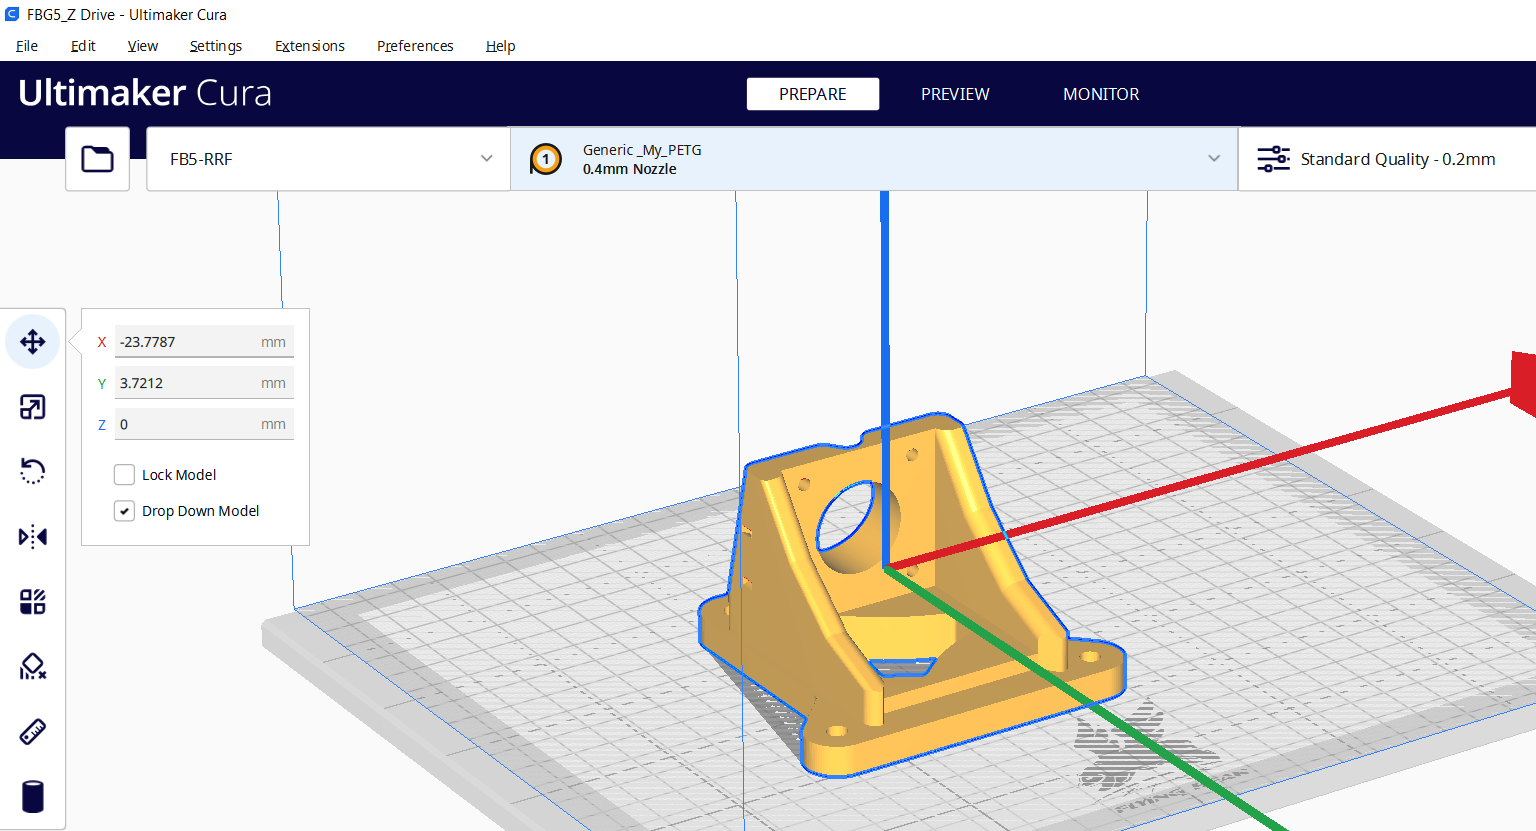Select the Measure tool

pos(32,731)
